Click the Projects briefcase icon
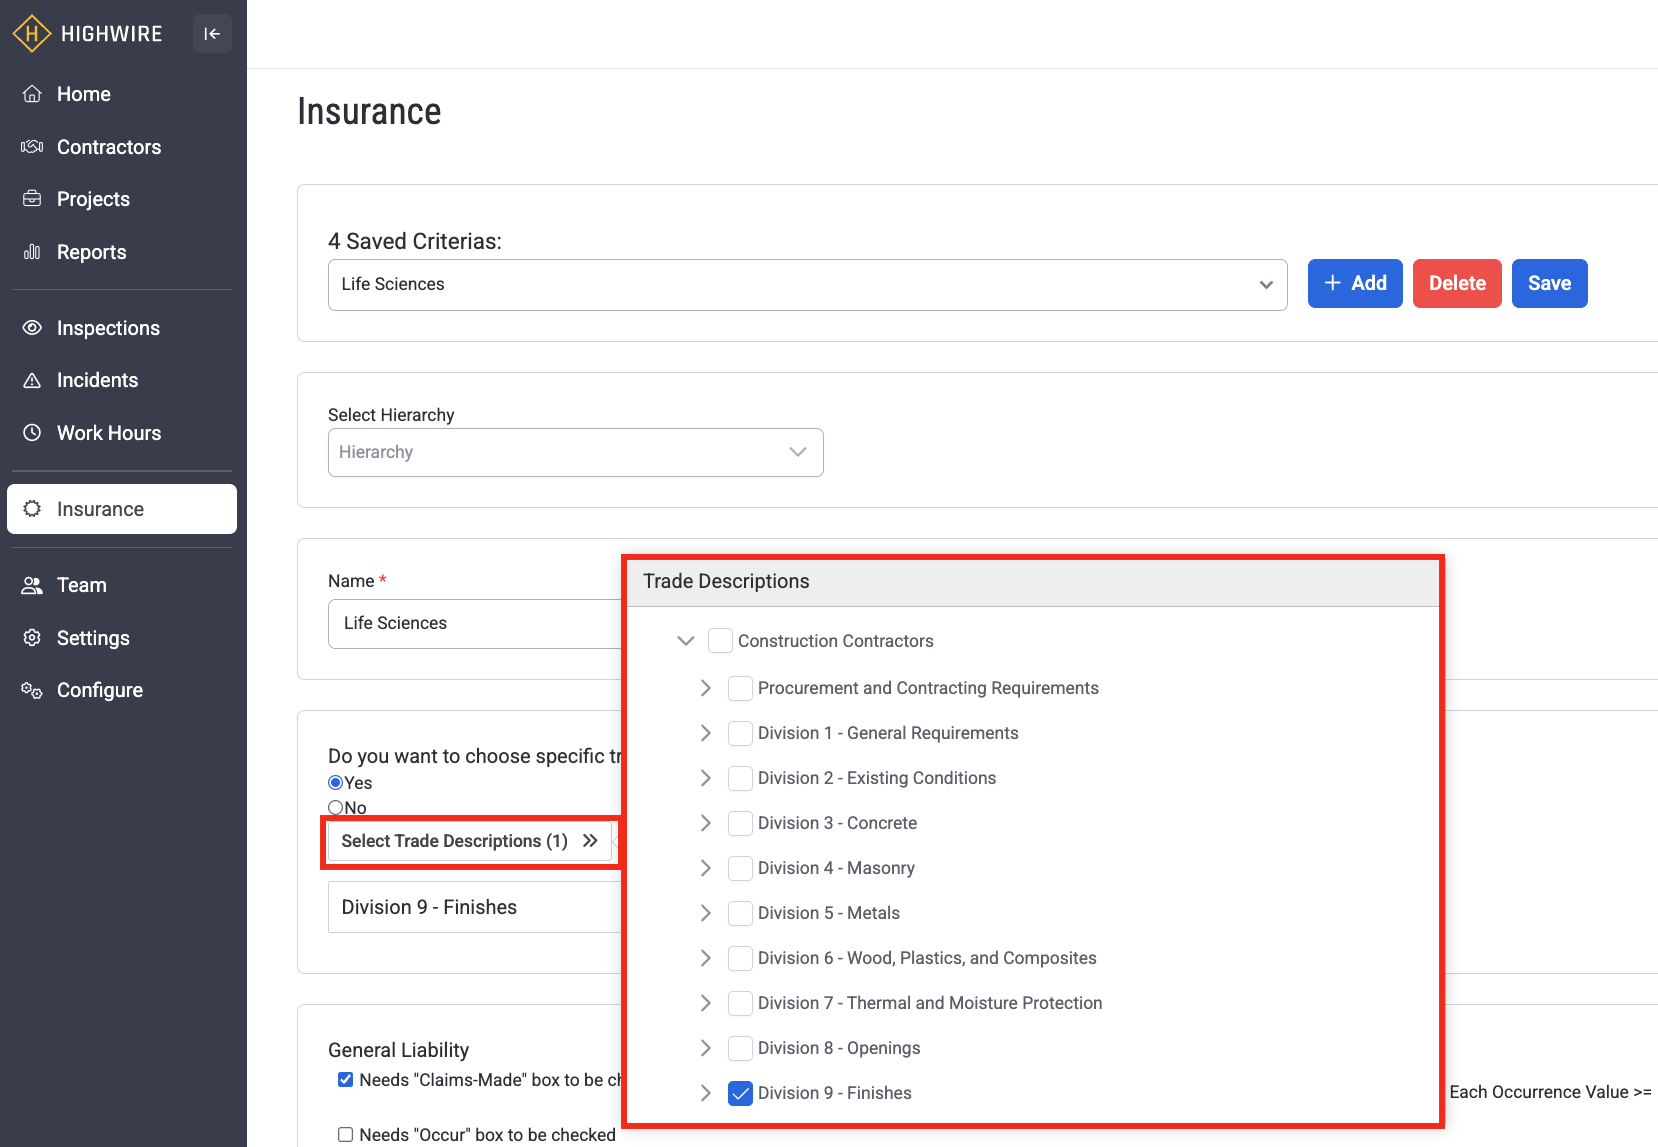The height and width of the screenshot is (1147, 1658). pyautogui.click(x=32, y=199)
